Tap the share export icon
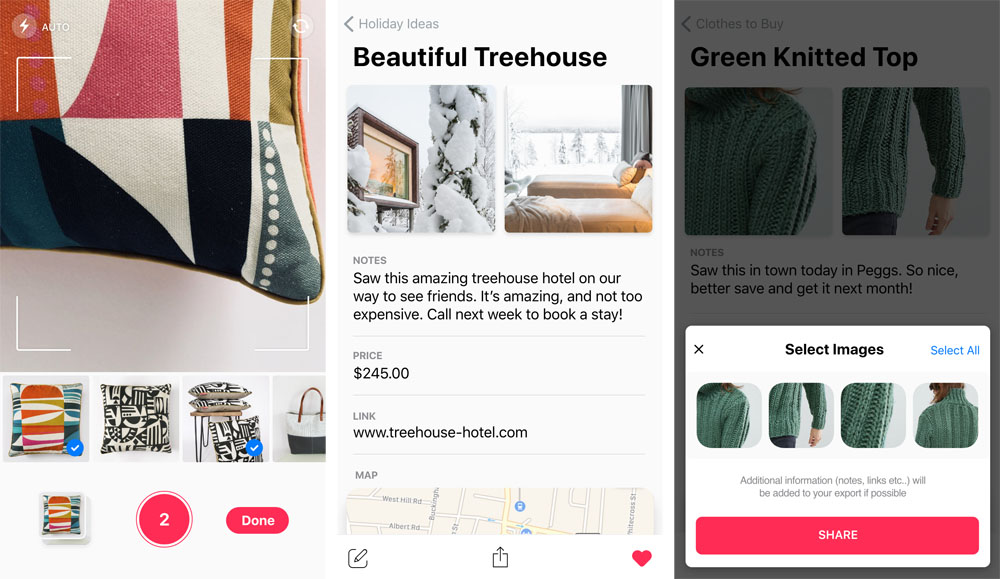 pyautogui.click(x=501, y=557)
